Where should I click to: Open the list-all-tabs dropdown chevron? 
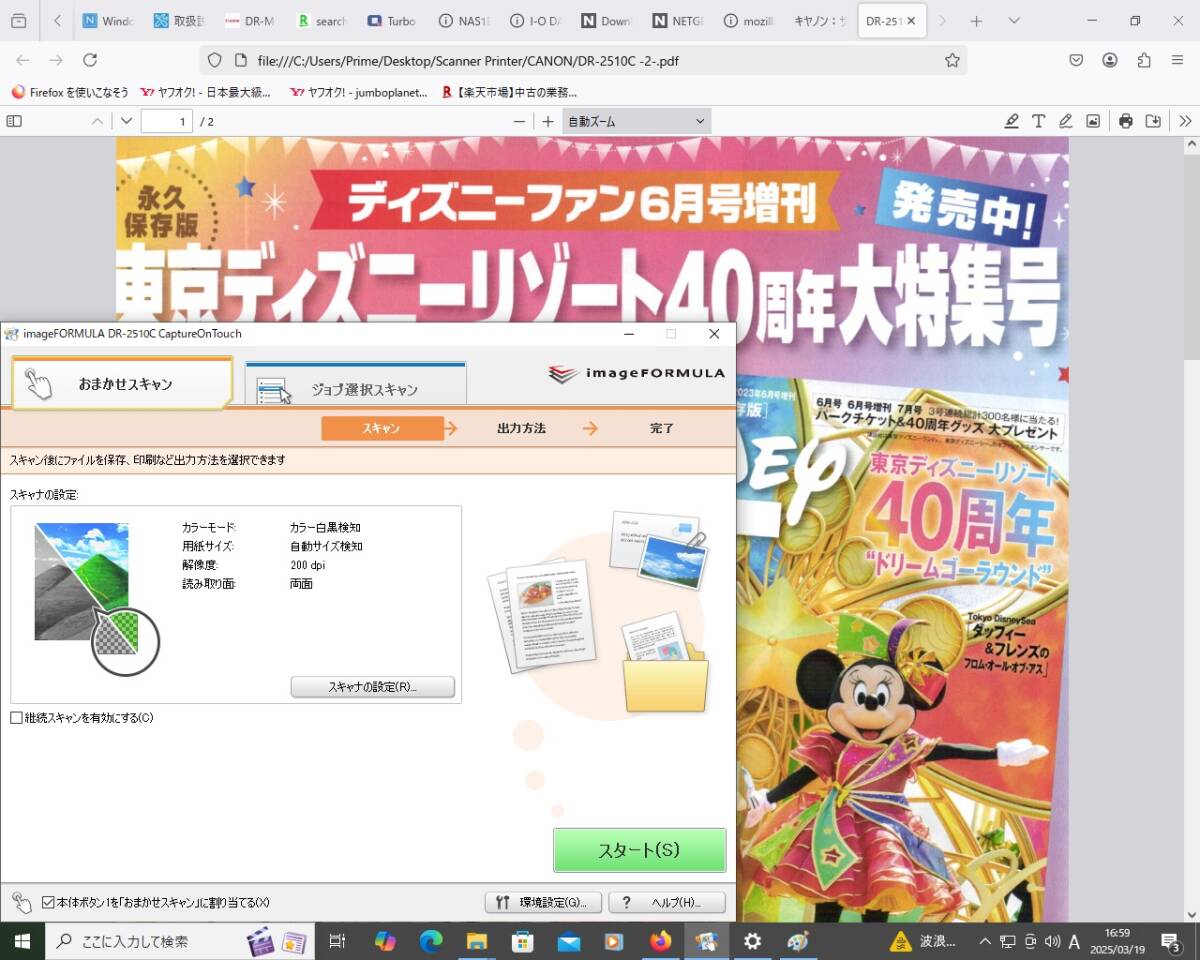tap(1012, 21)
